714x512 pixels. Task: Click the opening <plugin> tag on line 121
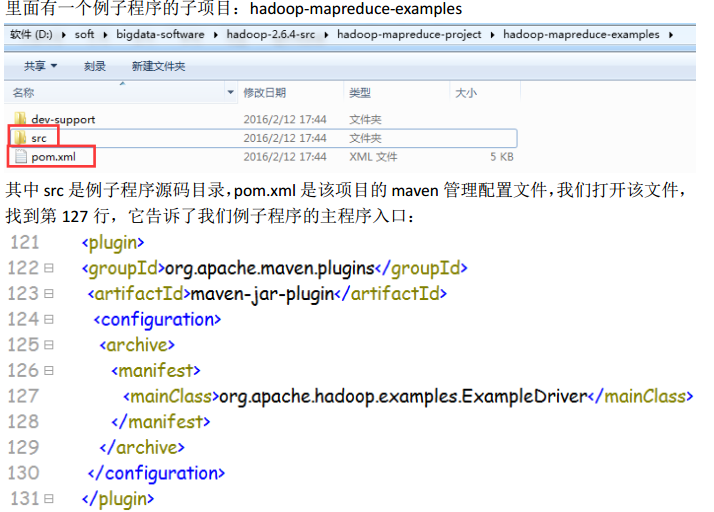tap(113, 243)
